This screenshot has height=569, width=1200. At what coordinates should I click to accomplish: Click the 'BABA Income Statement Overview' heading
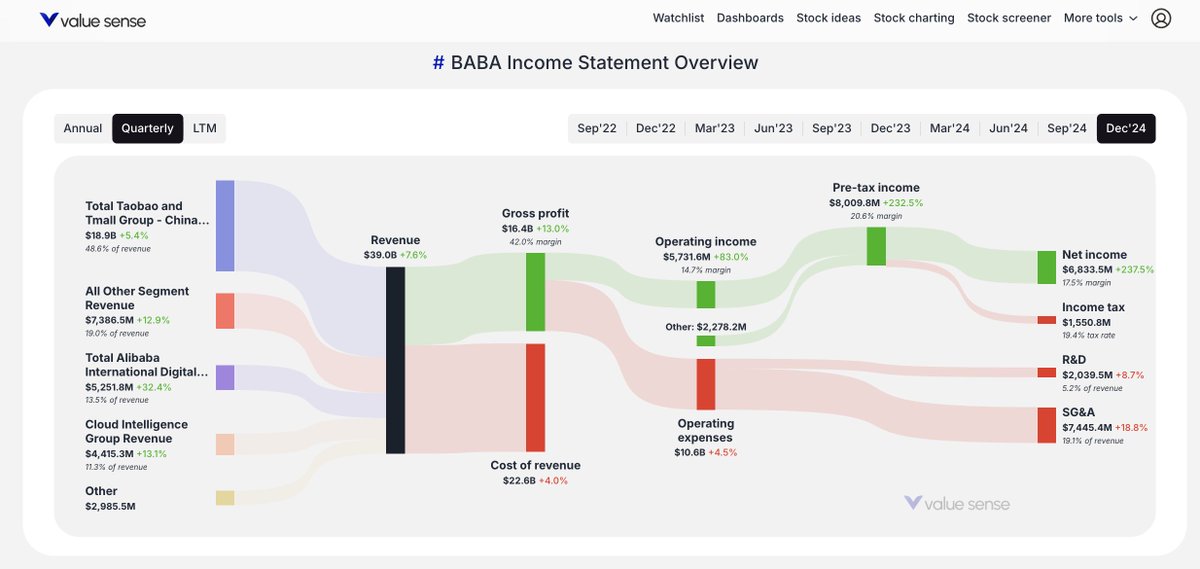pyautogui.click(x=604, y=62)
